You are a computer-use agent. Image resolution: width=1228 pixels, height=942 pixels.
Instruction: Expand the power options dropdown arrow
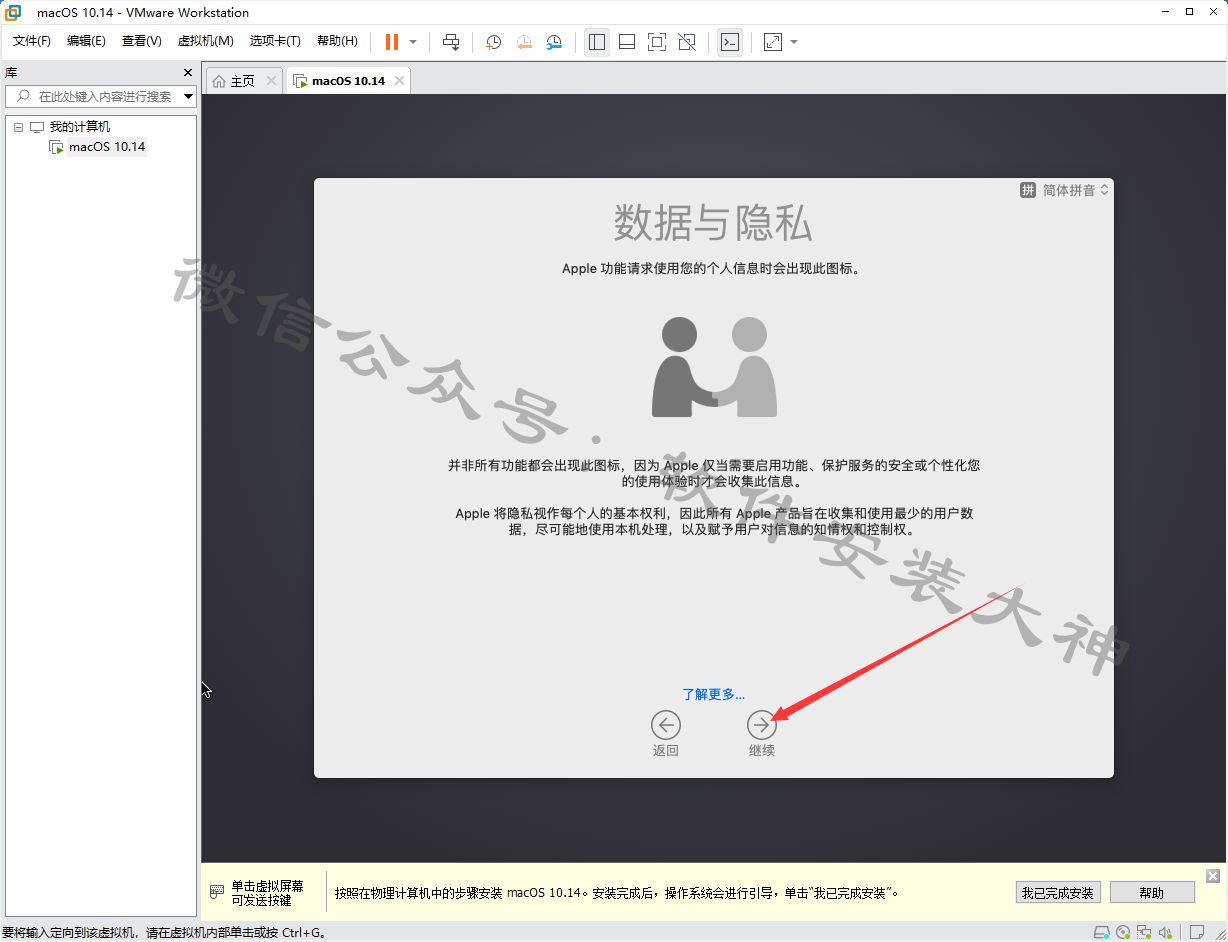(413, 42)
